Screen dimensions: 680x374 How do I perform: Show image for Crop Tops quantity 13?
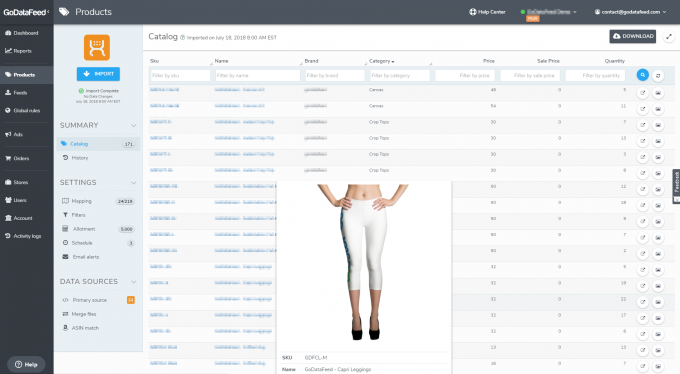pyautogui.click(x=658, y=141)
